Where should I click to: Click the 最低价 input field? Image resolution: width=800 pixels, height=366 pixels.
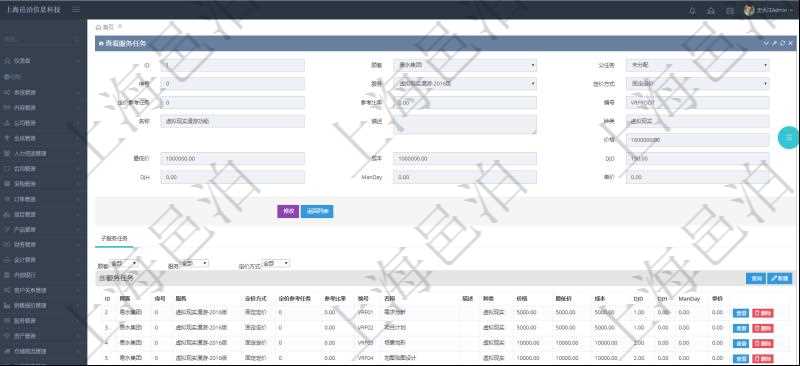pyautogui.click(x=233, y=159)
